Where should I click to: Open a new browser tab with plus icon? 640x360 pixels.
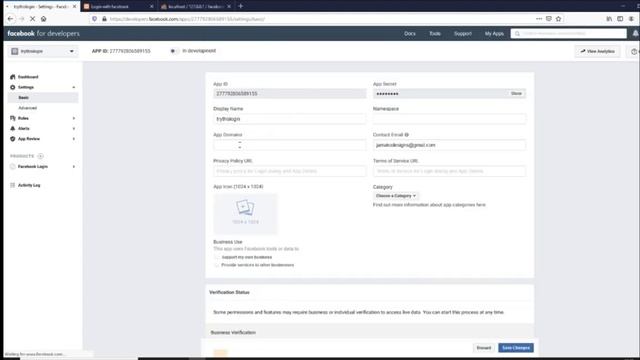pyautogui.click(x=240, y=6)
